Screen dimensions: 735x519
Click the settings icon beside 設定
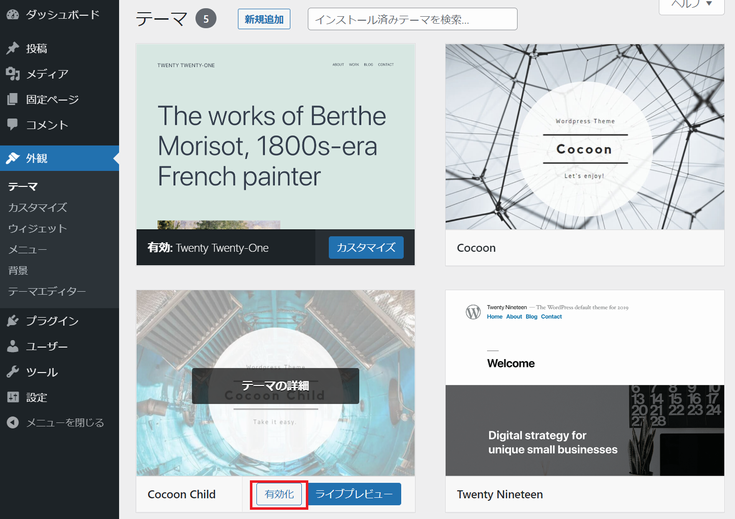(12, 397)
